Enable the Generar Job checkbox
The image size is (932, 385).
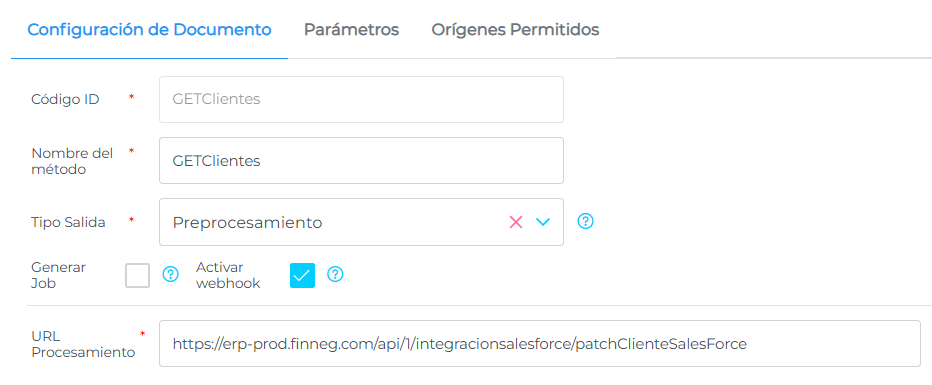pyautogui.click(x=137, y=275)
